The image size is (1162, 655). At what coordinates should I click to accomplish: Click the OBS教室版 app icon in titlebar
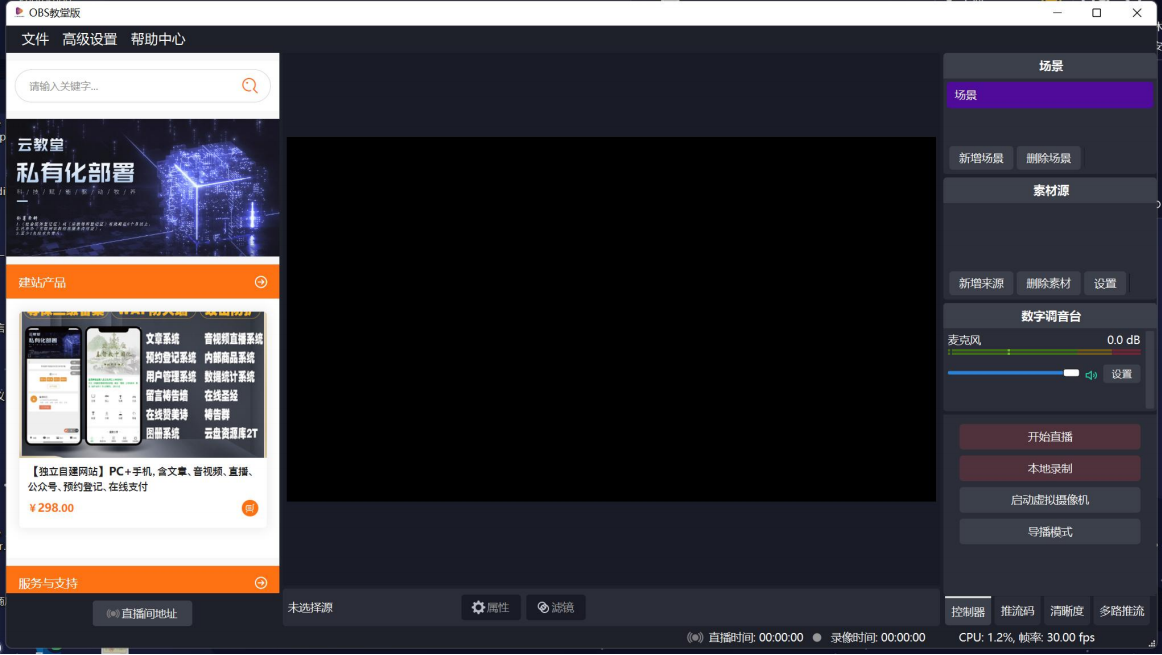click(x=17, y=13)
